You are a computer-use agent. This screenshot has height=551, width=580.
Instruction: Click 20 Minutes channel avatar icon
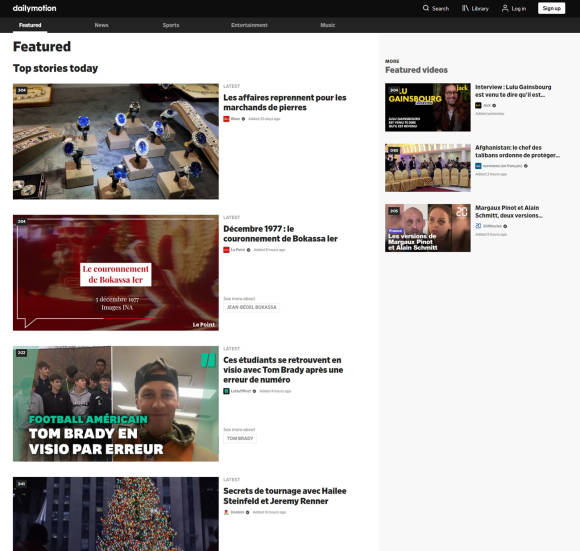(x=478, y=226)
